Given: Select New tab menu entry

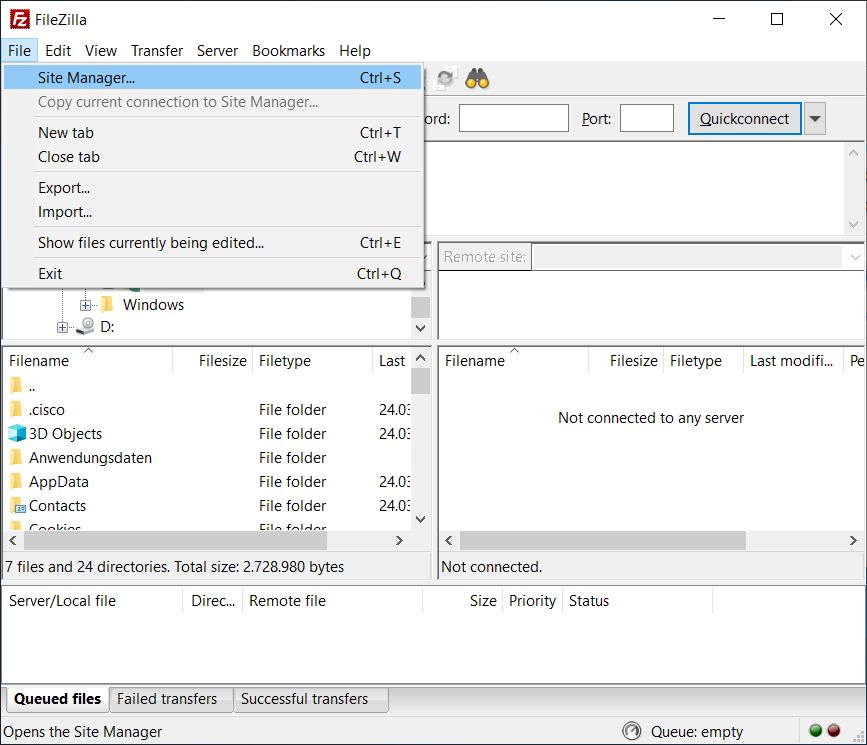Looking at the screenshot, I should click(x=213, y=133).
